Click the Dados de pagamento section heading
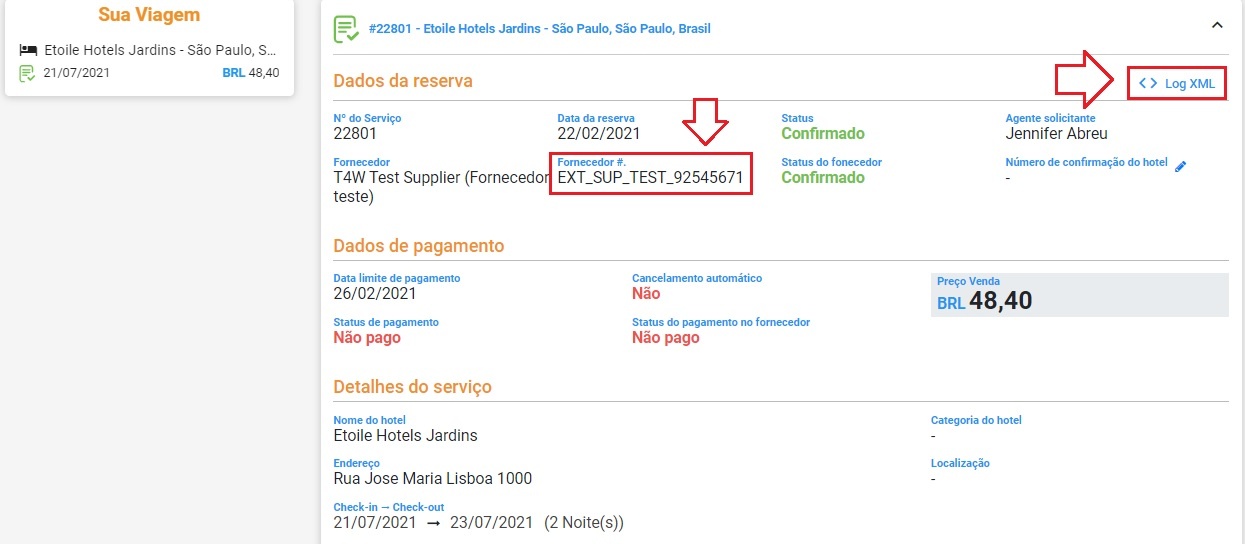Image resolution: width=1245 pixels, height=544 pixels. (418, 246)
